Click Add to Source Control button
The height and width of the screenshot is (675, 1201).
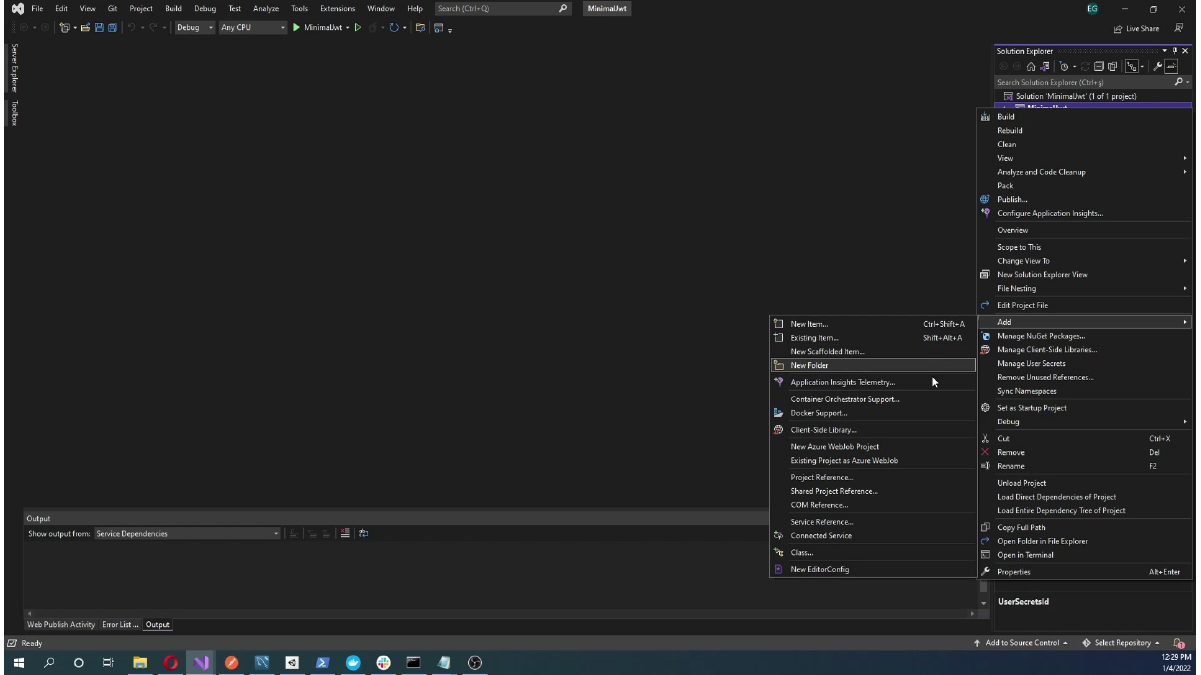1021,643
